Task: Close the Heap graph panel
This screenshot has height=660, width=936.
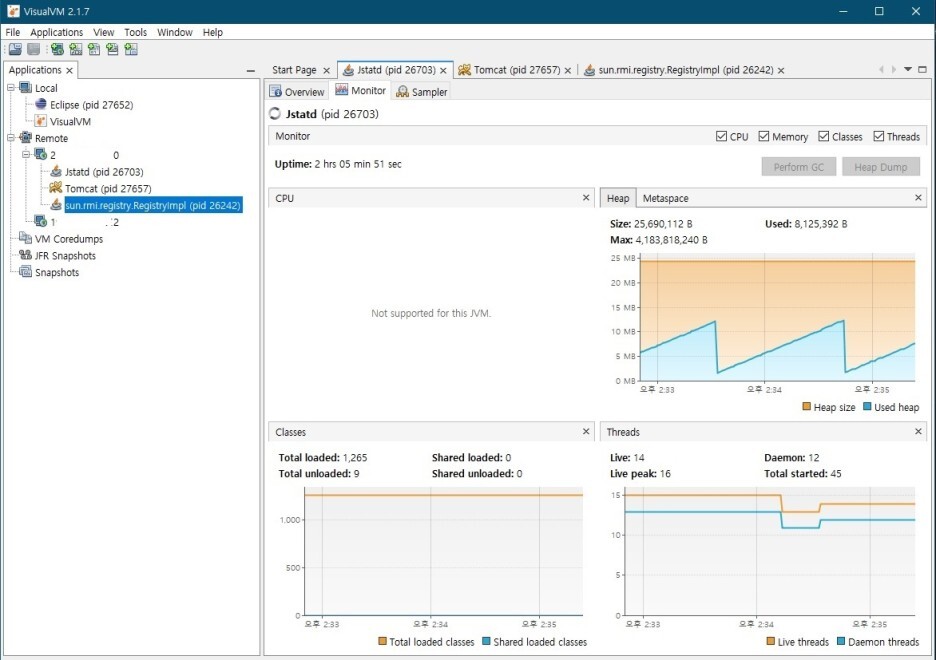Action: pyautogui.click(x=918, y=198)
